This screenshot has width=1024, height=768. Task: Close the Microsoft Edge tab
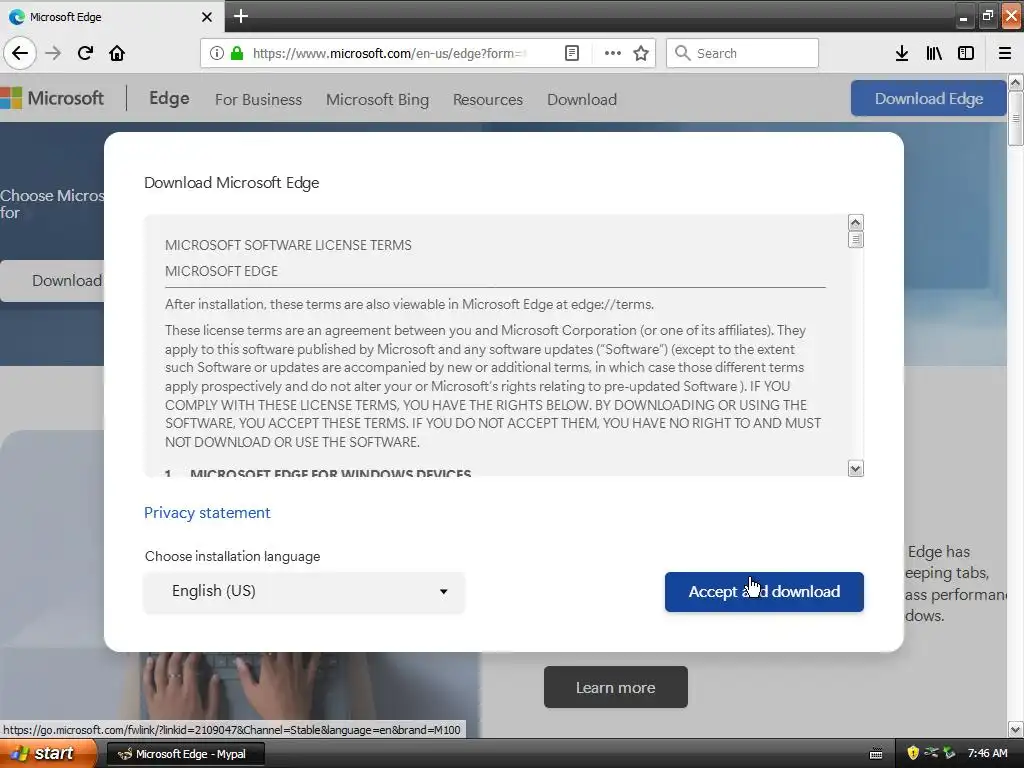206,17
